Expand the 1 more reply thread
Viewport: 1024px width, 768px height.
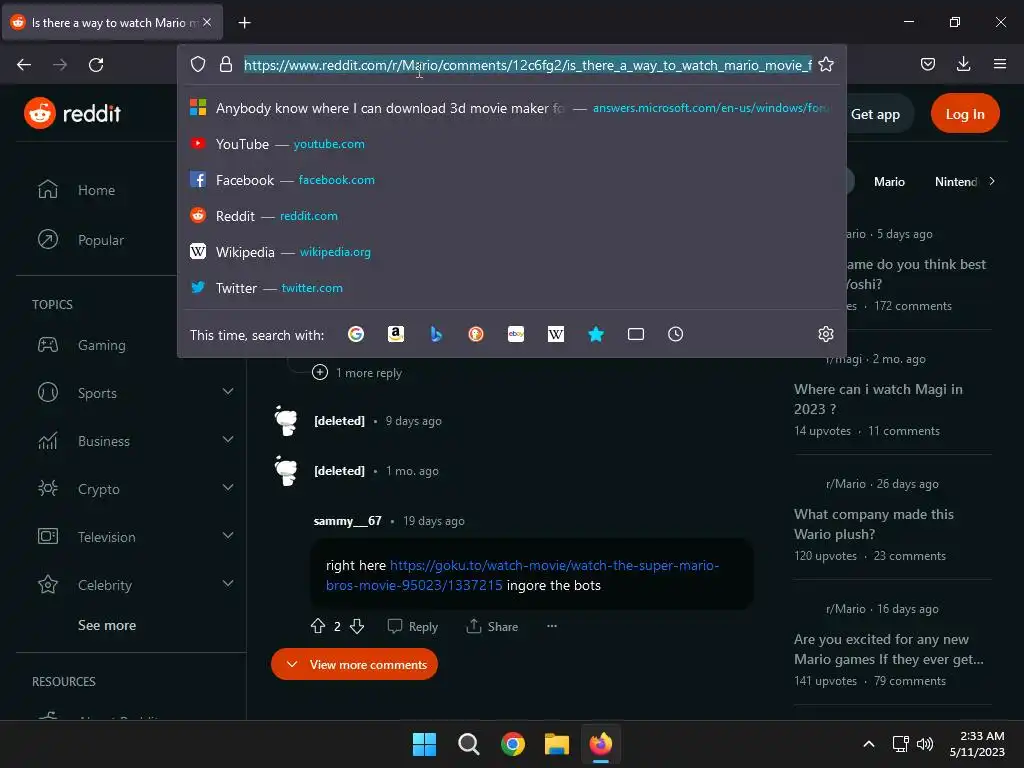pyautogui.click(x=357, y=372)
